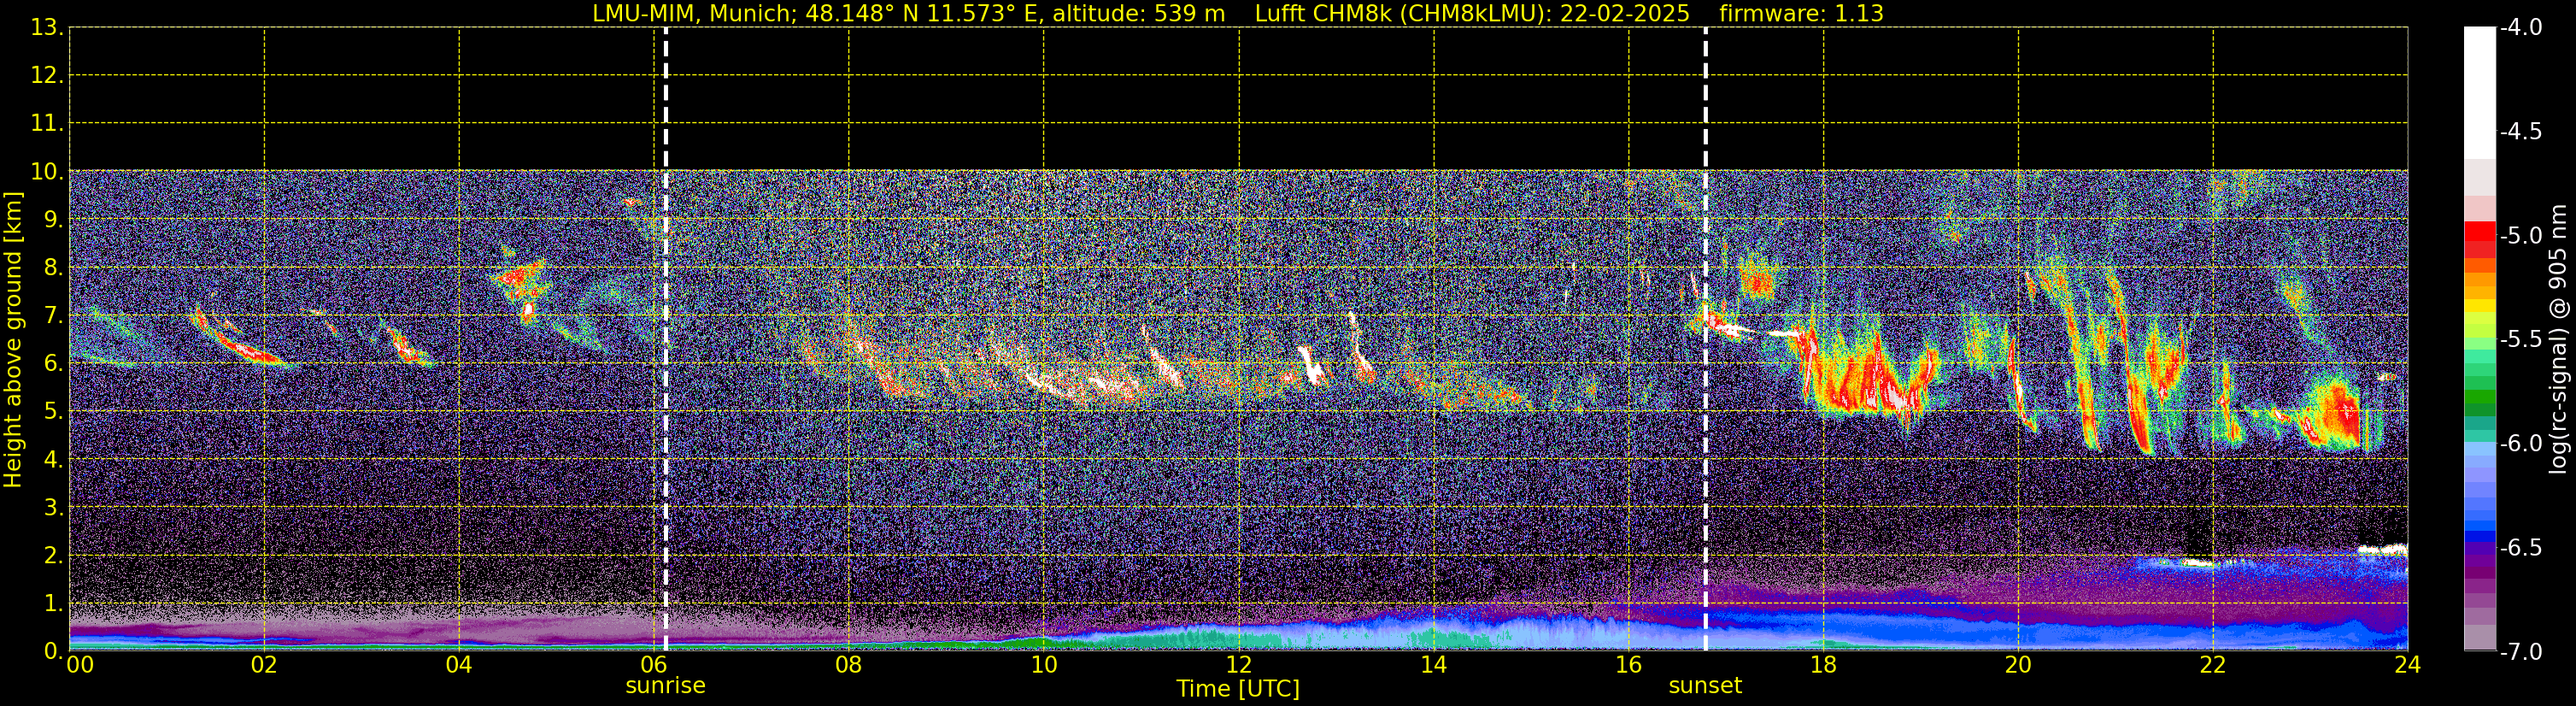Click the '14' time axis tick label

pyautogui.click(x=1434, y=665)
